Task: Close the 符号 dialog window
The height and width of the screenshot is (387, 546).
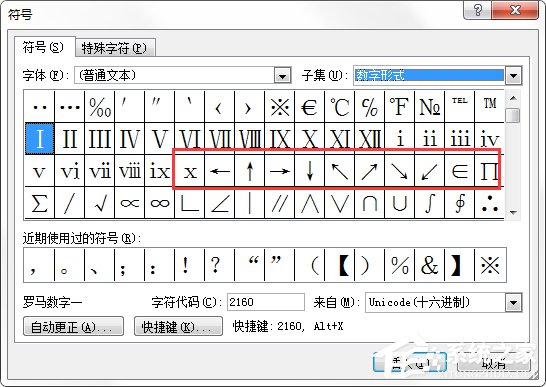Action: 515,10
